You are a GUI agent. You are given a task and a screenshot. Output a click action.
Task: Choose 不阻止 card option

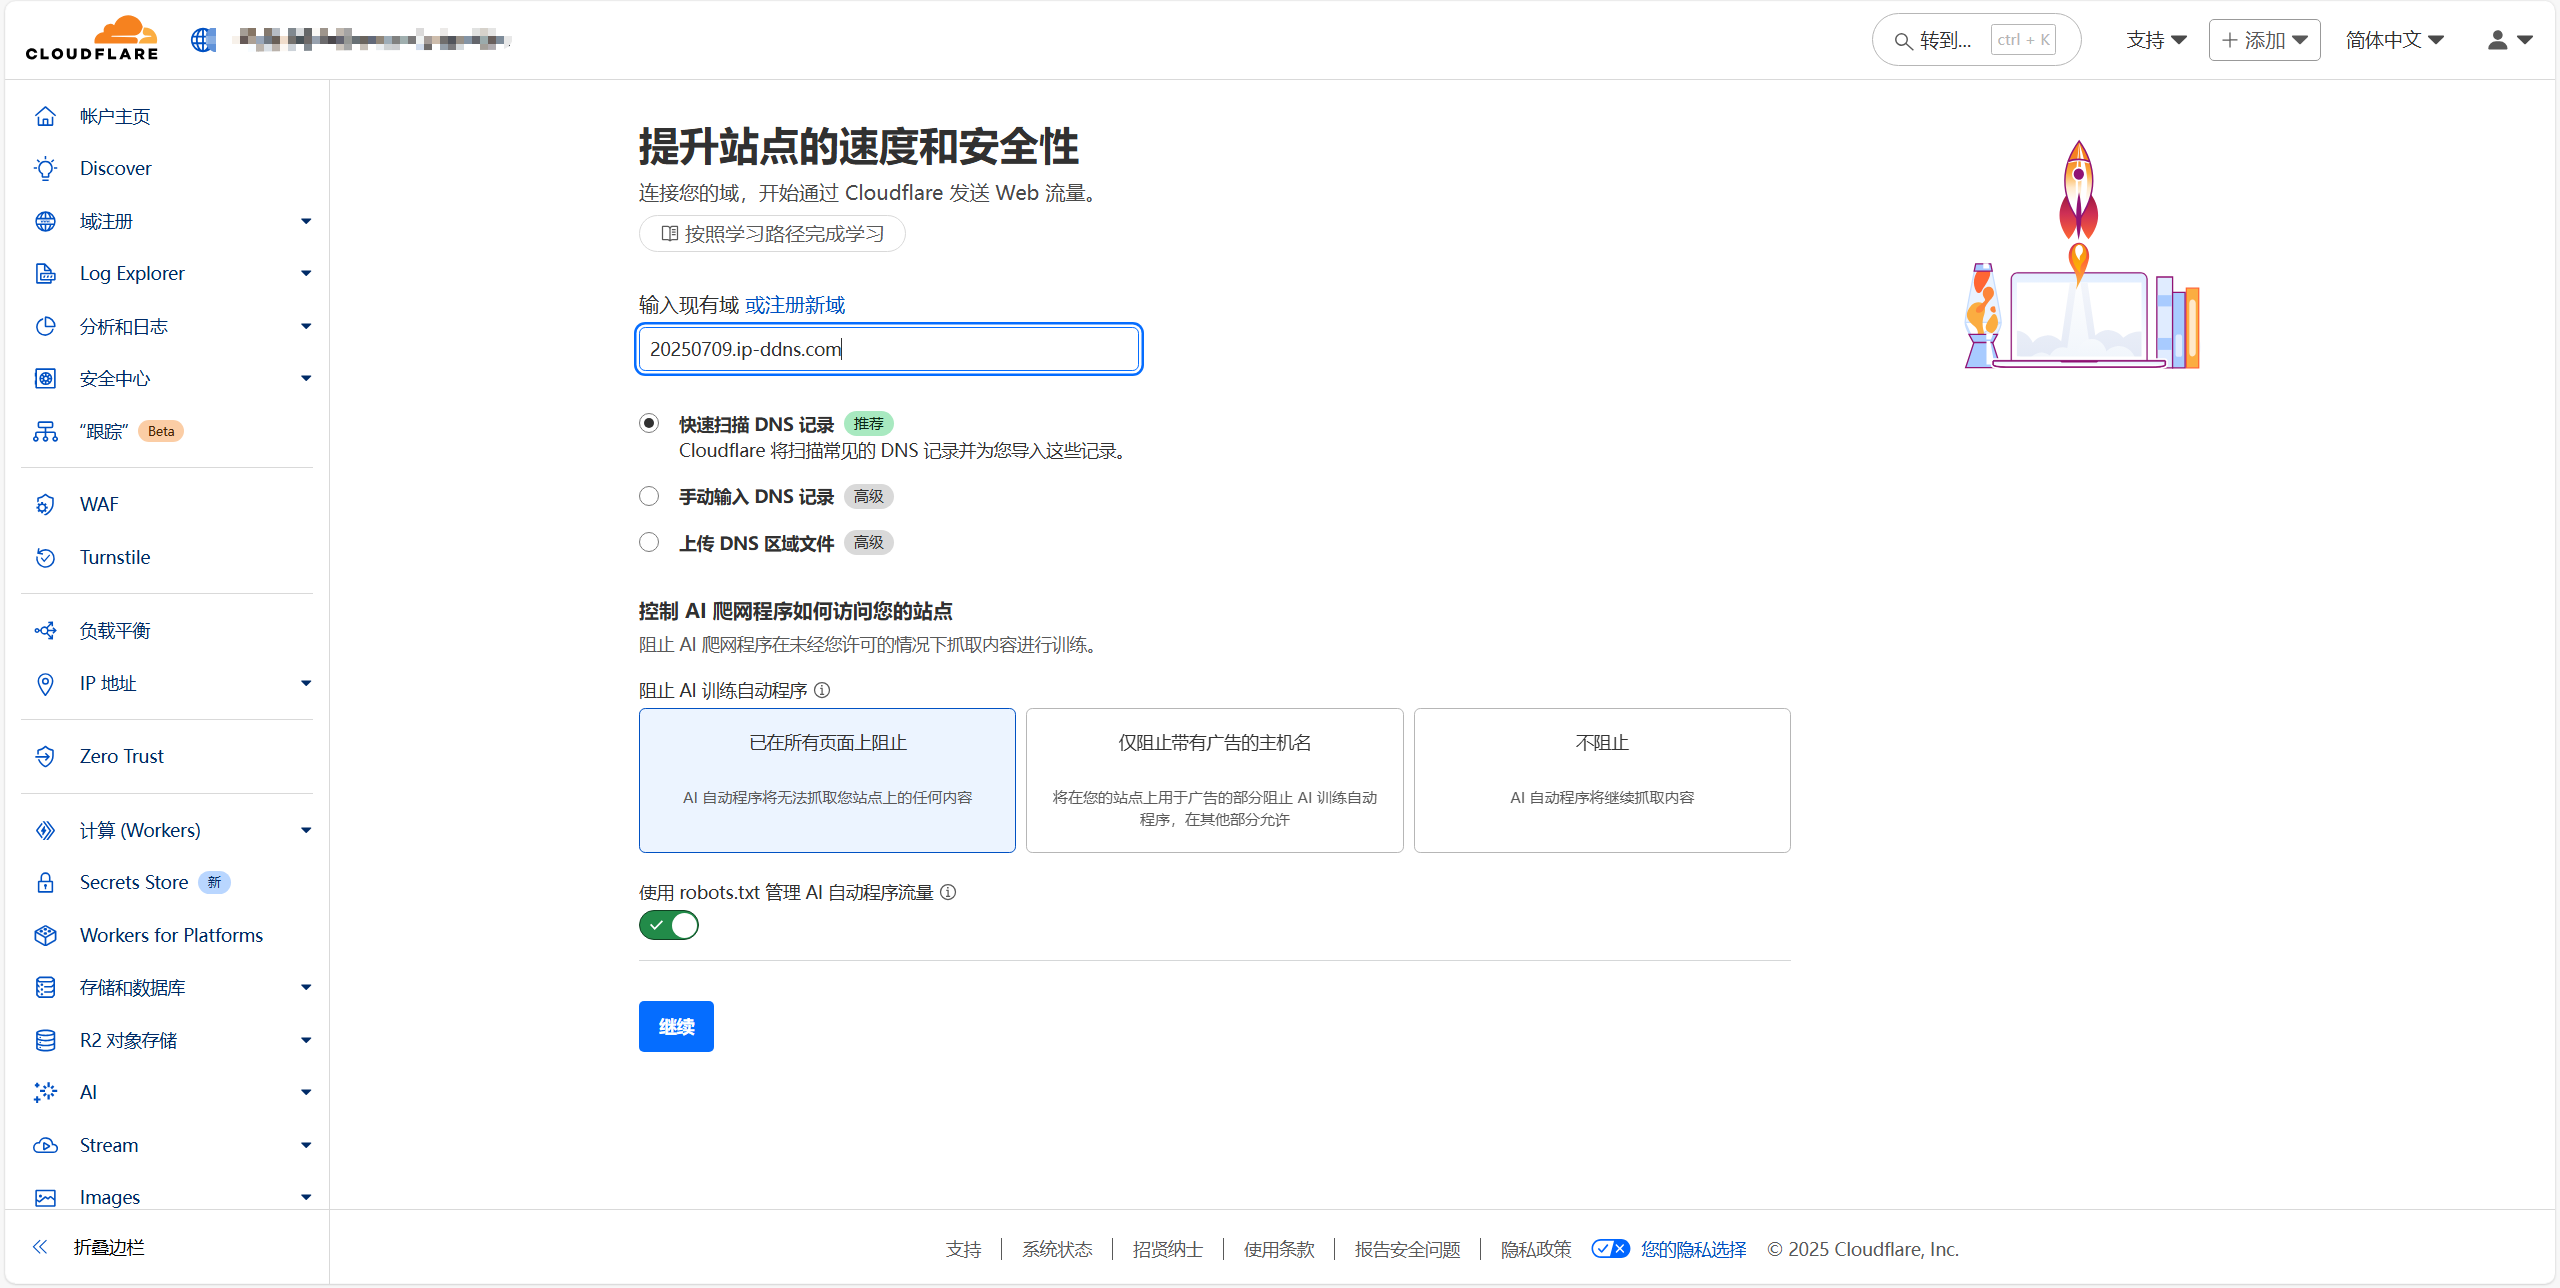click(1602, 780)
